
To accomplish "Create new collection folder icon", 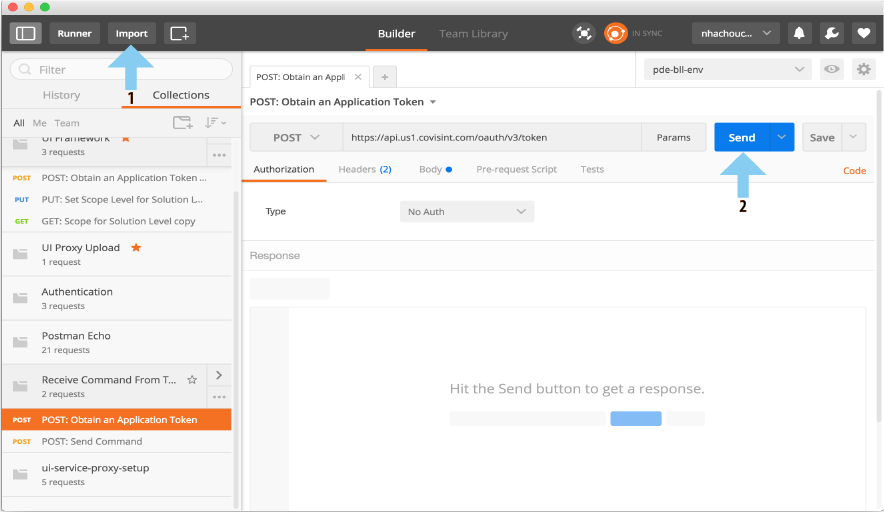I will tap(182, 123).
